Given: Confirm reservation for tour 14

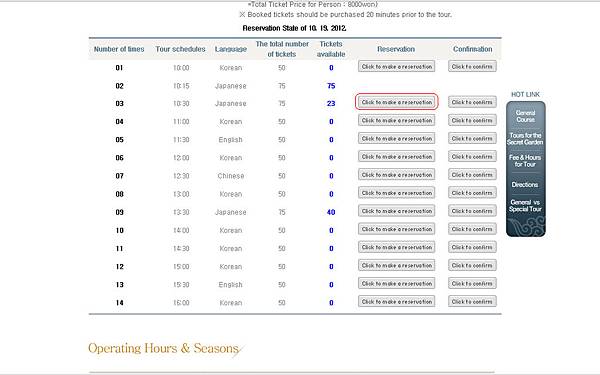Looking at the screenshot, I should pos(472,302).
